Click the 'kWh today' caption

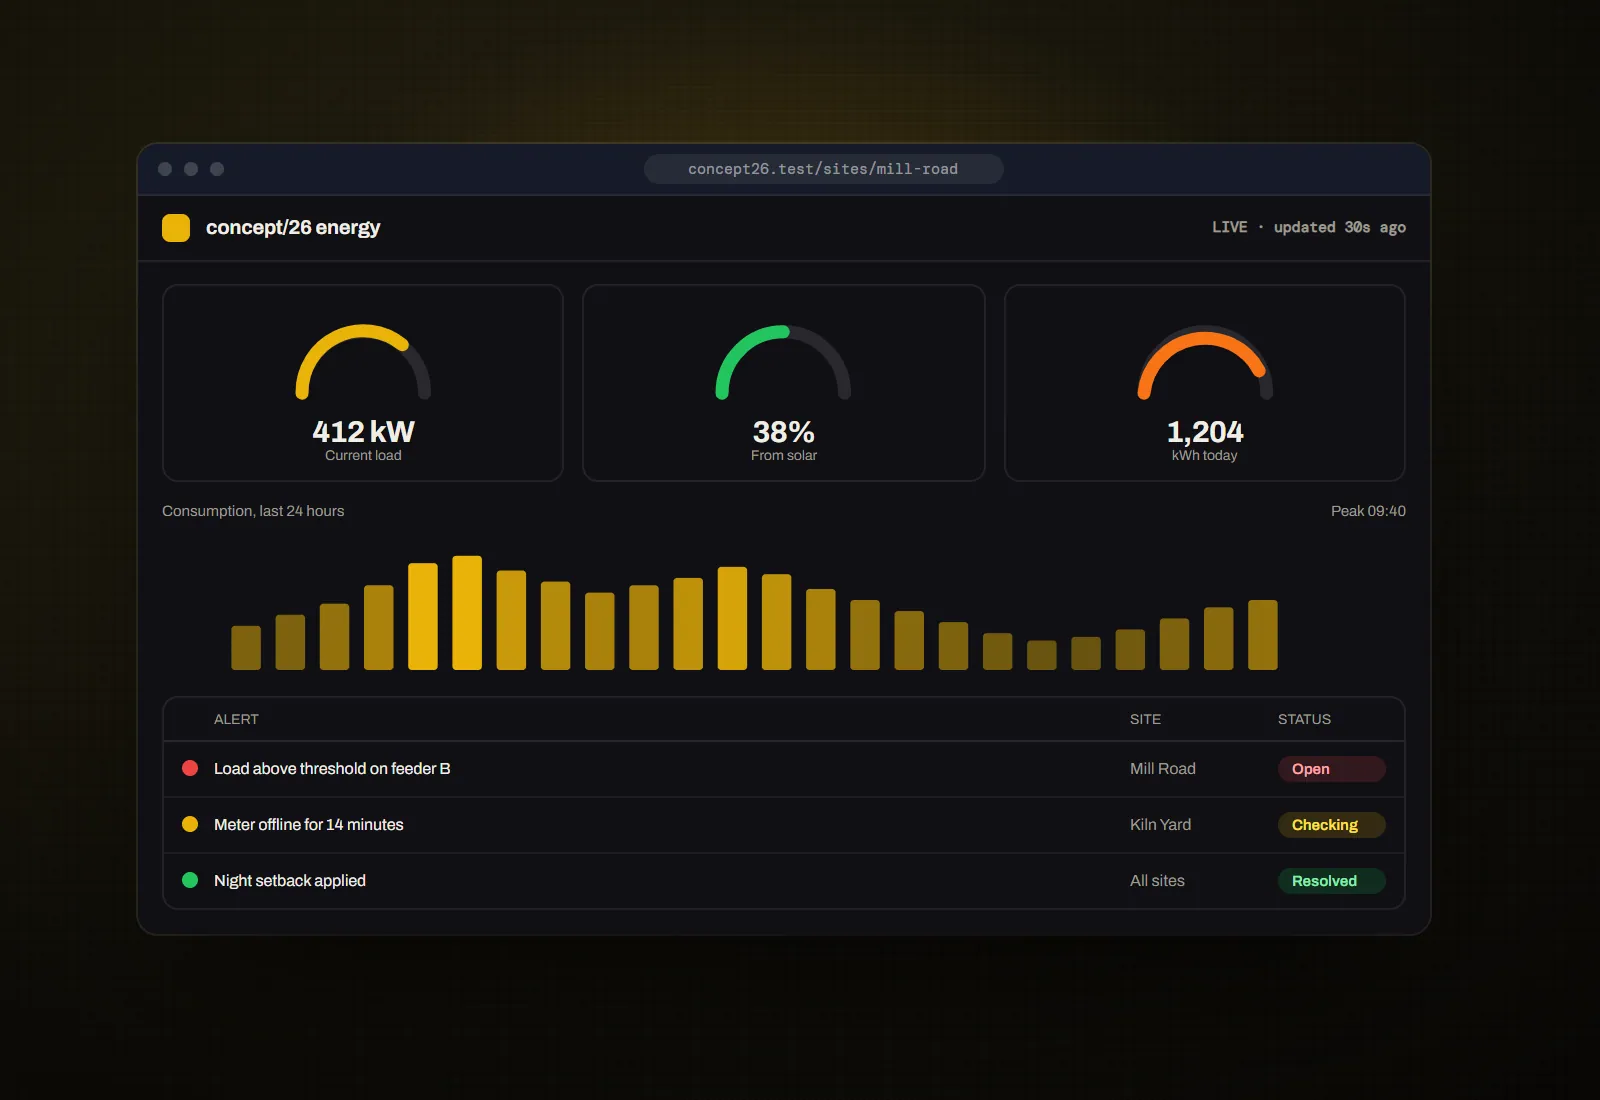coord(1205,455)
